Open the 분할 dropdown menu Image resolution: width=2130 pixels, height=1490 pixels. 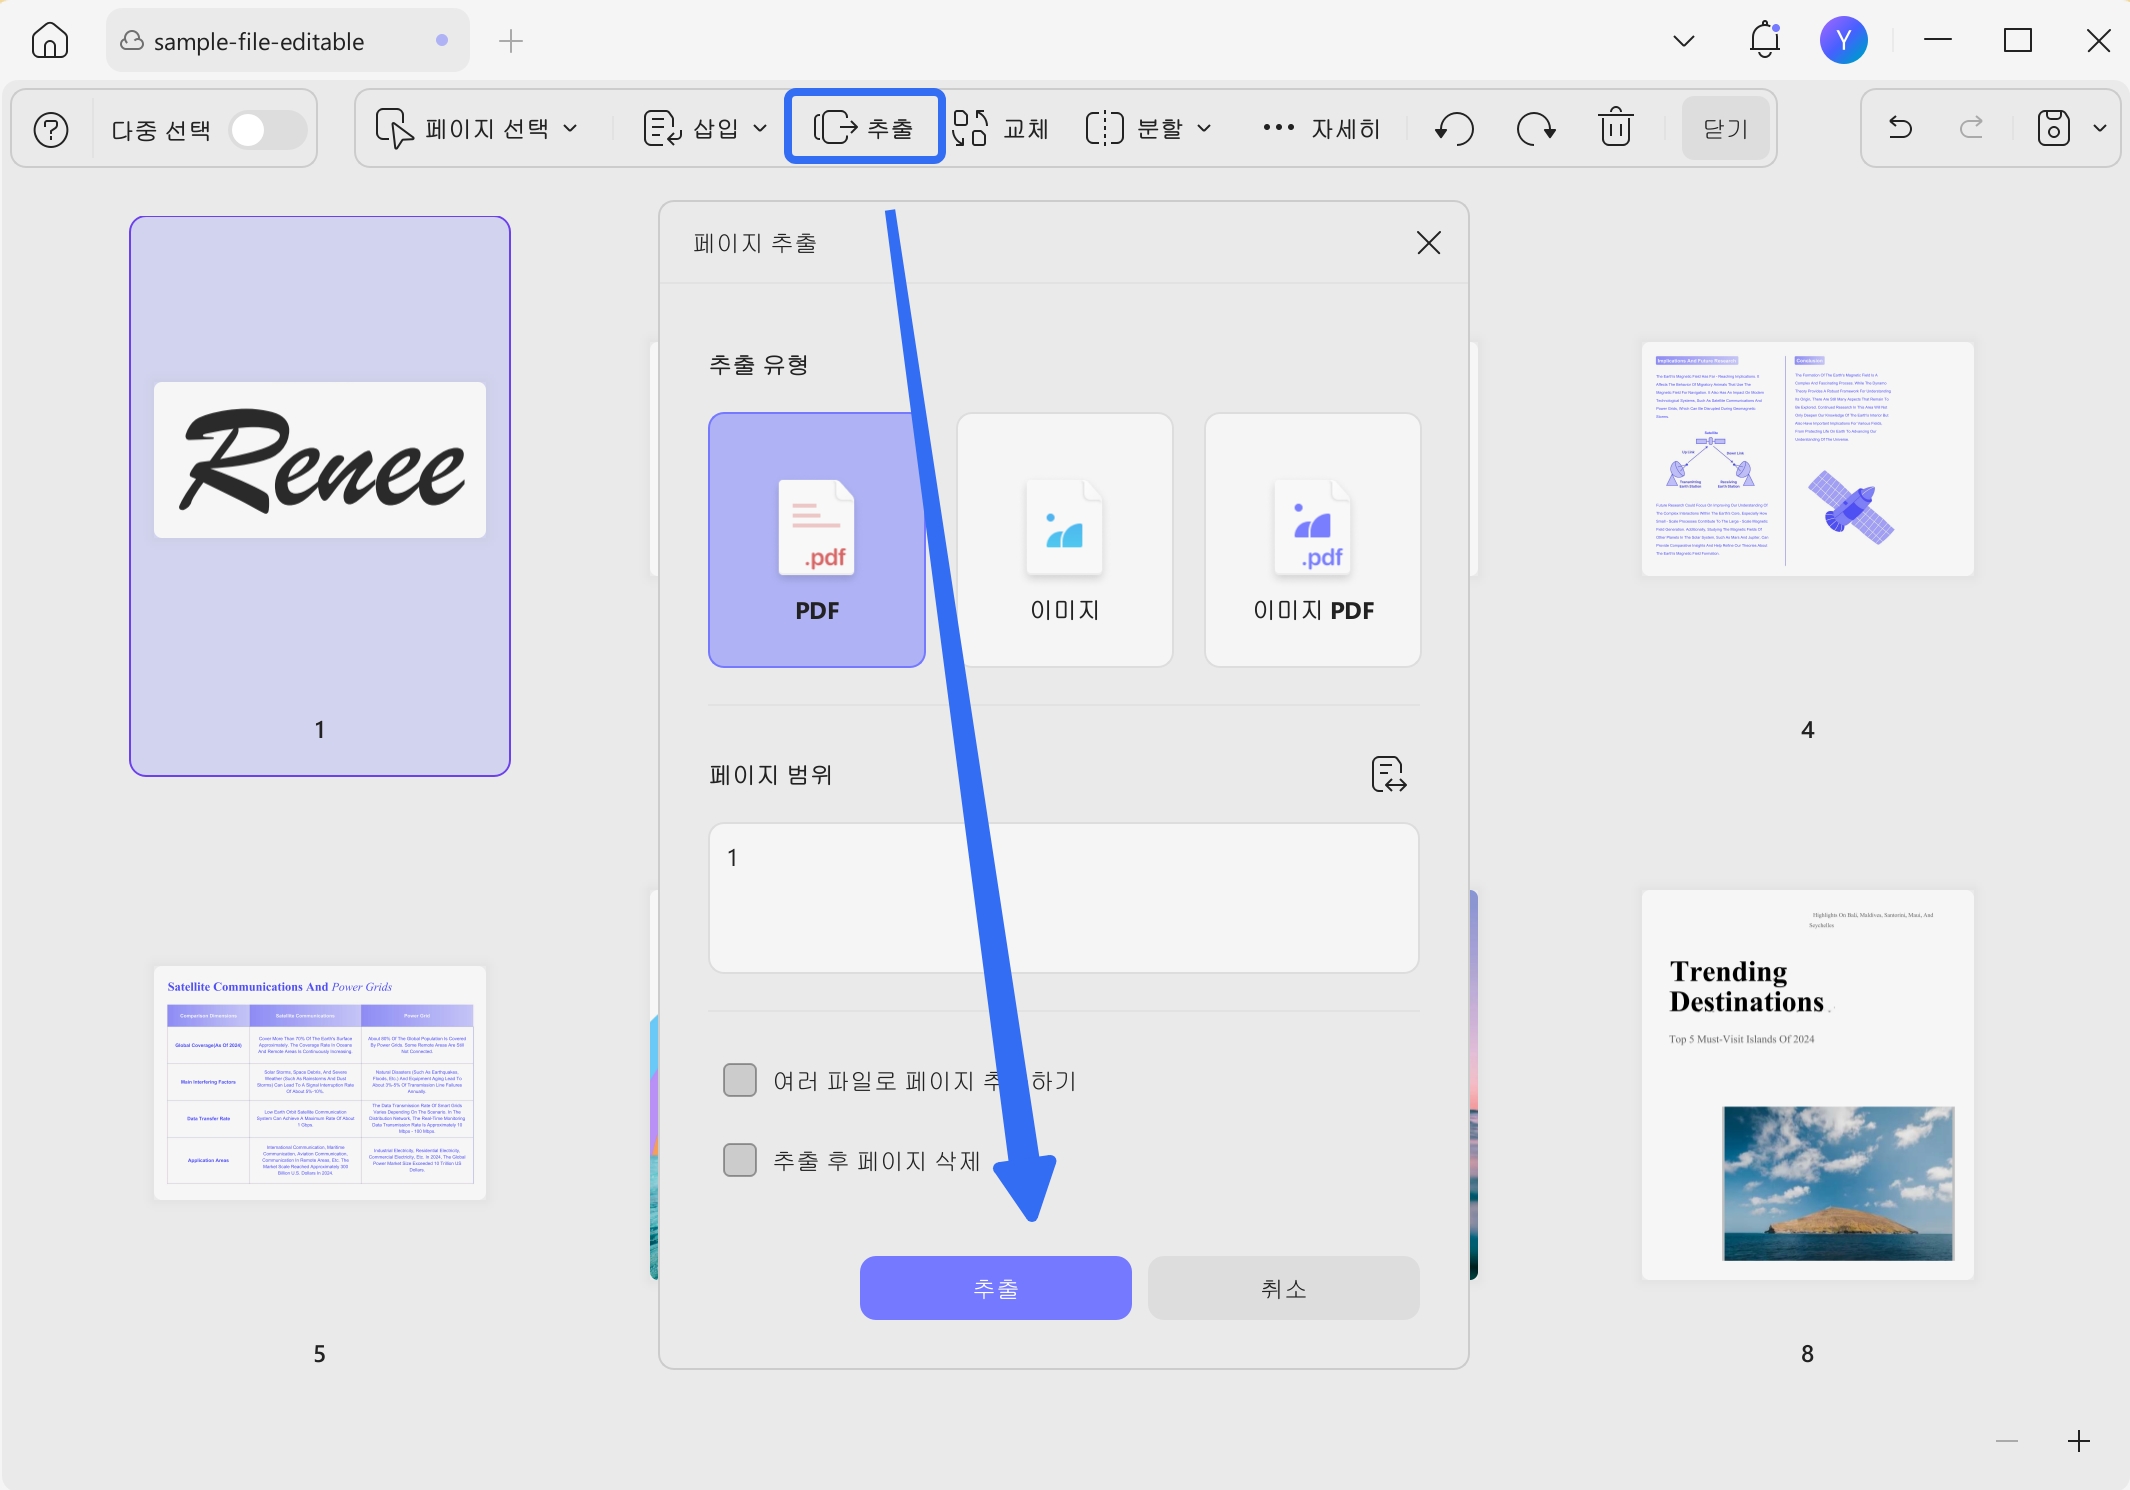pos(1149,129)
